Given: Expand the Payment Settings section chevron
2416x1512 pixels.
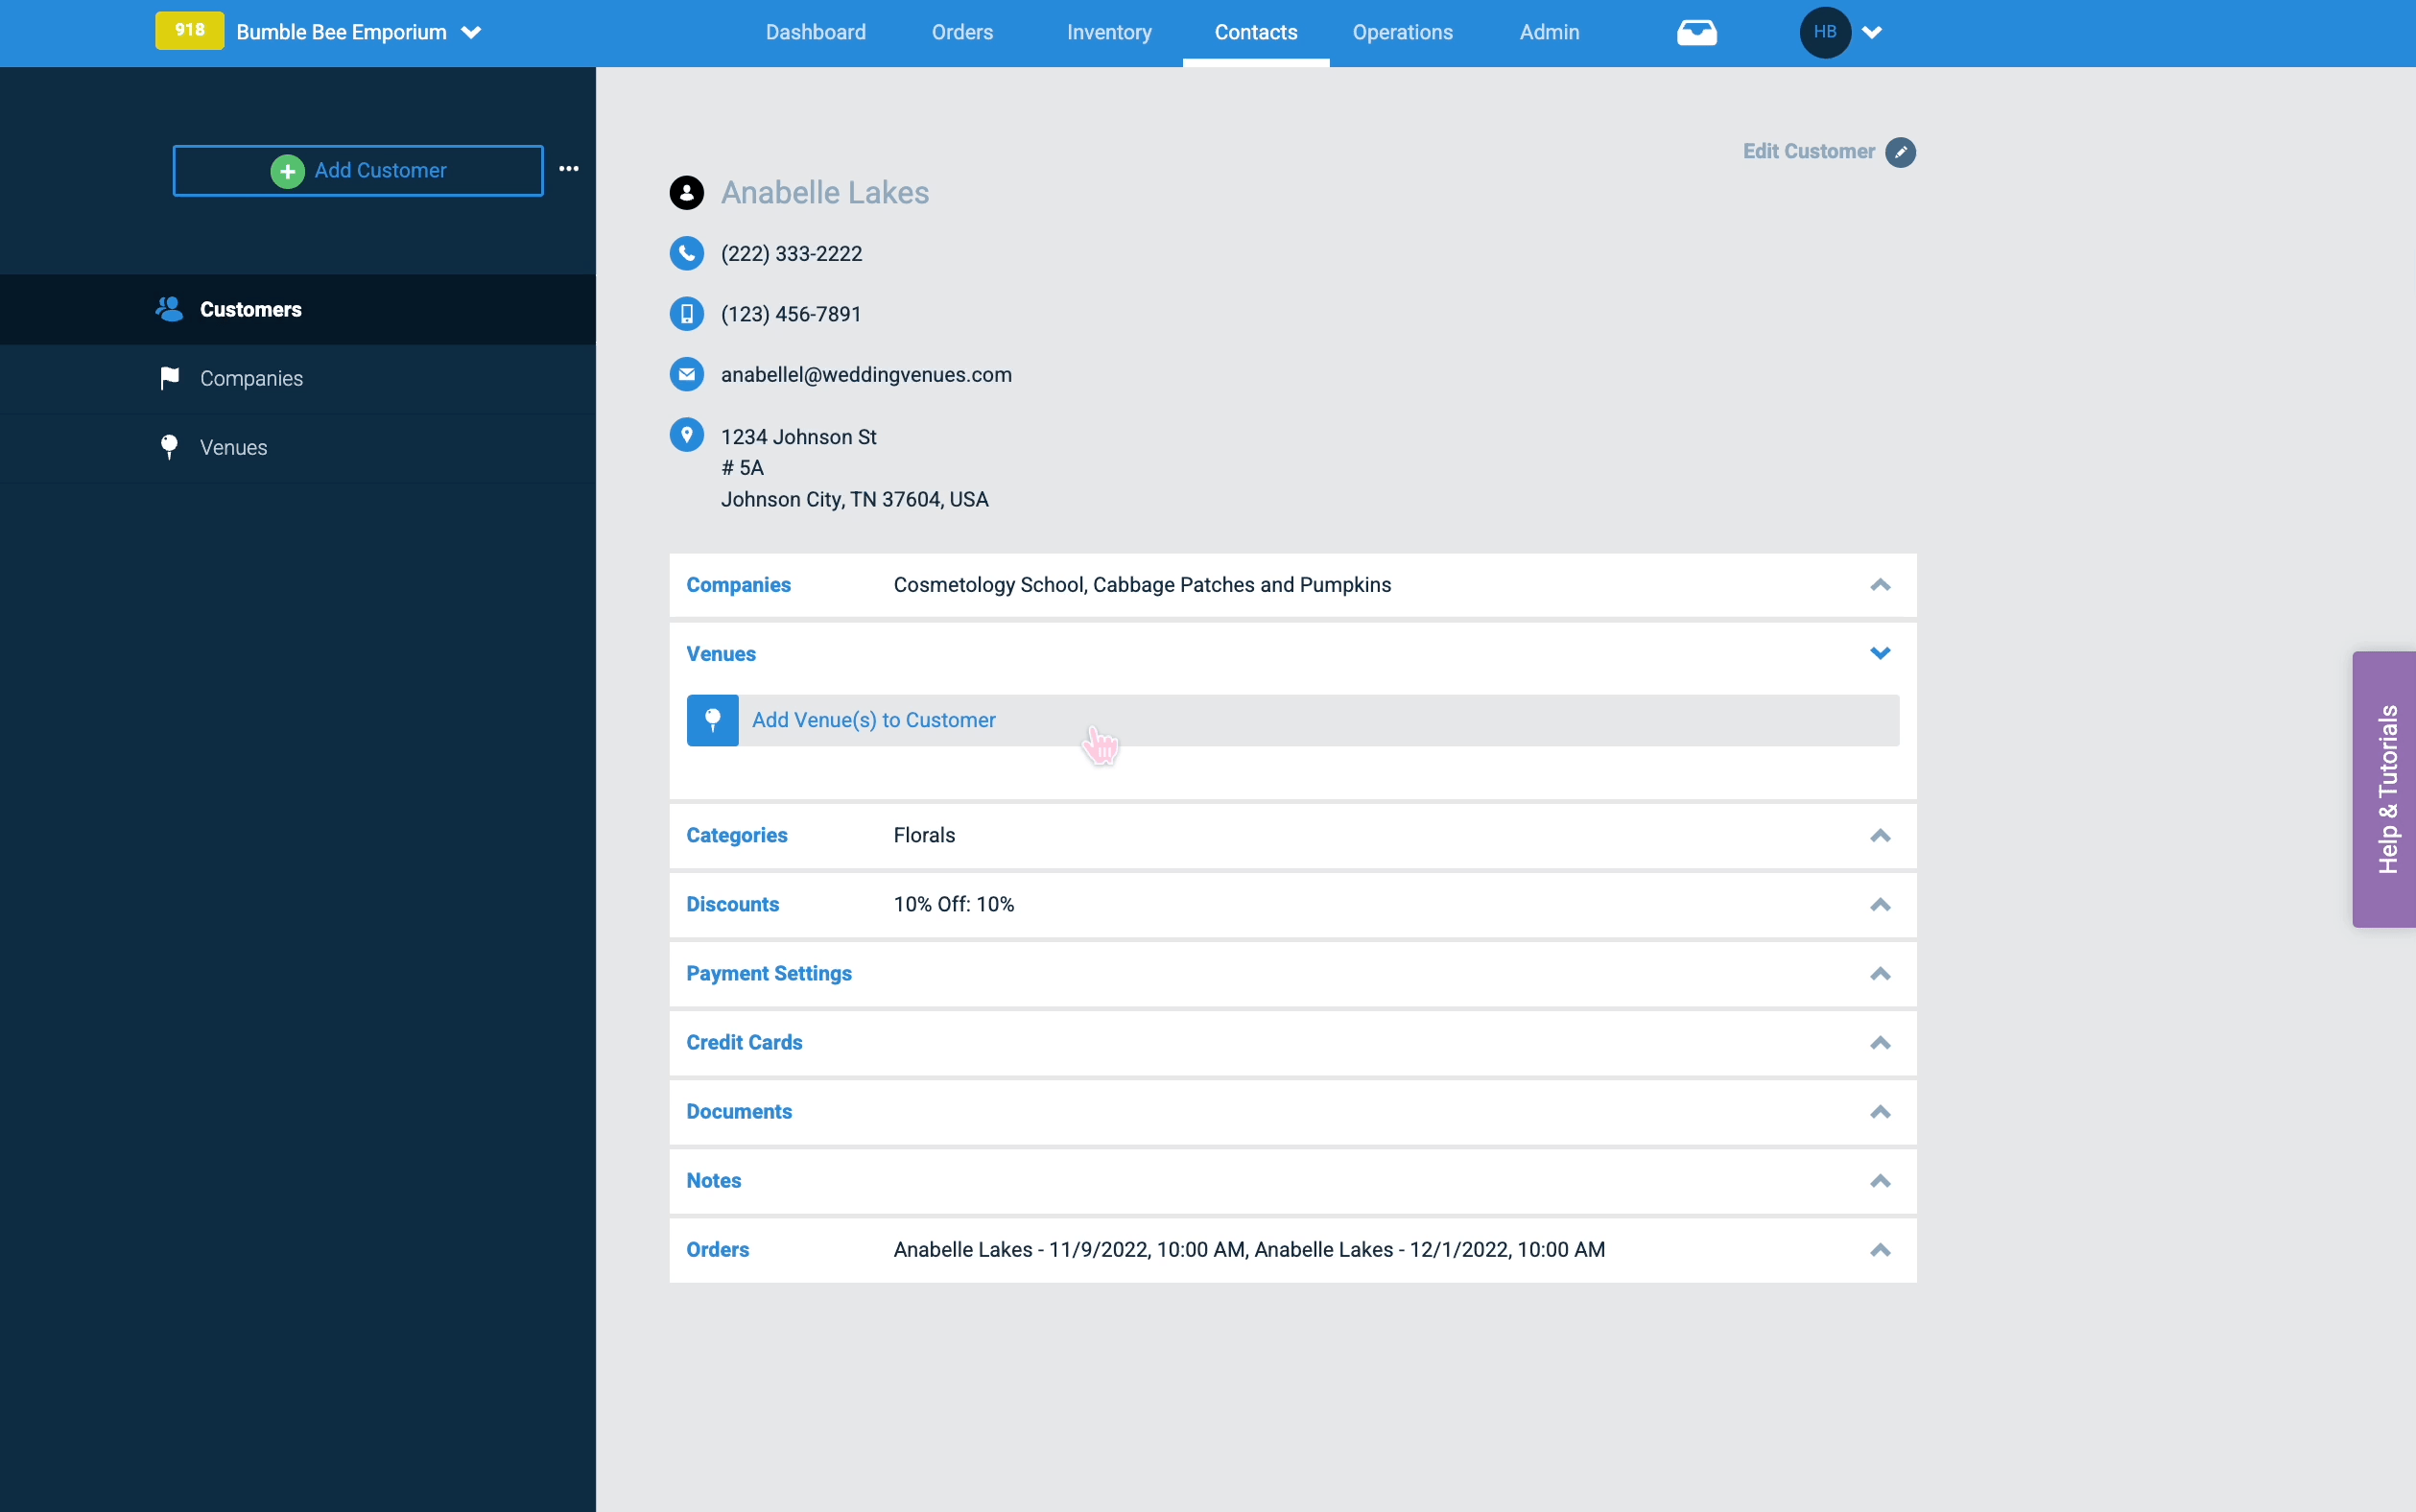Looking at the screenshot, I should [1880, 974].
